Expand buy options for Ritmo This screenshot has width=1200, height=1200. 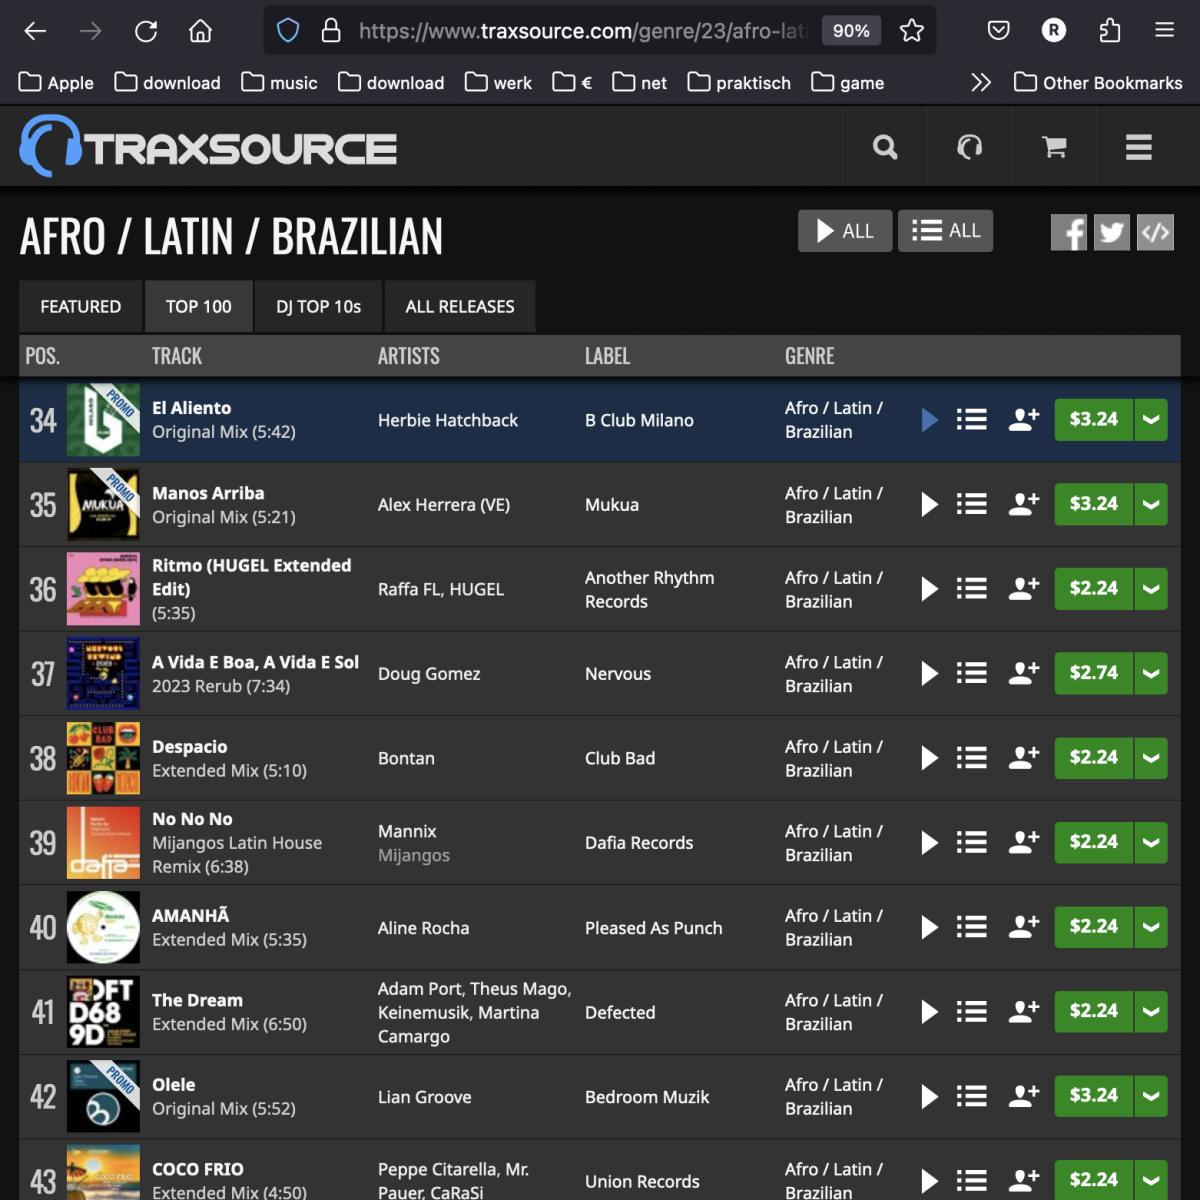coord(1151,589)
